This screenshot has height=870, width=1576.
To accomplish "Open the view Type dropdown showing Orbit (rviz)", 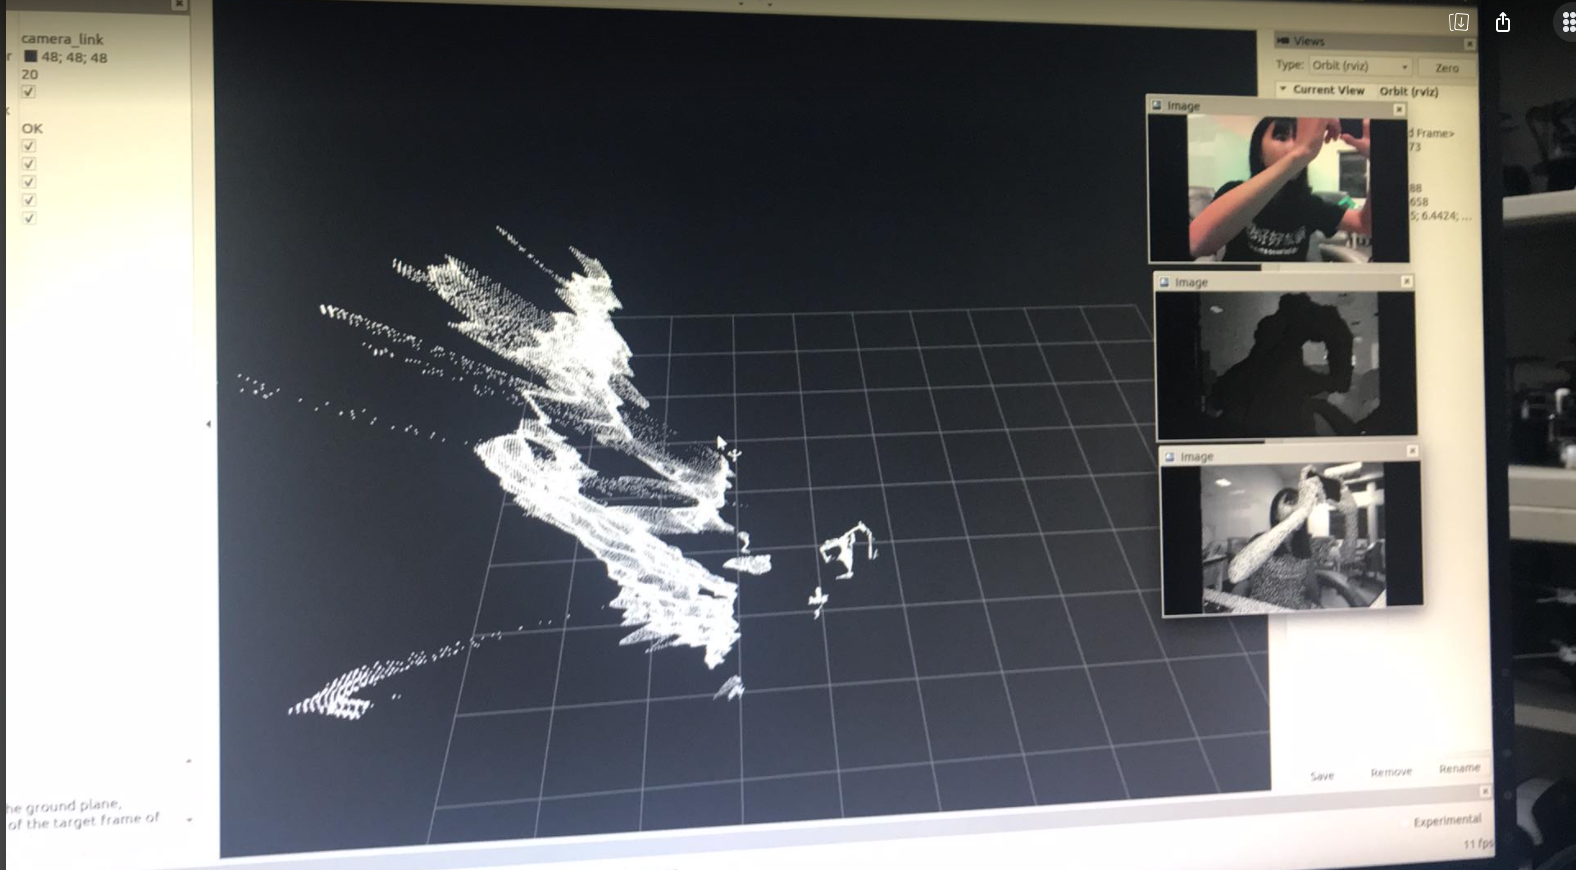I will pyautogui.click(x=1360, y=66).
